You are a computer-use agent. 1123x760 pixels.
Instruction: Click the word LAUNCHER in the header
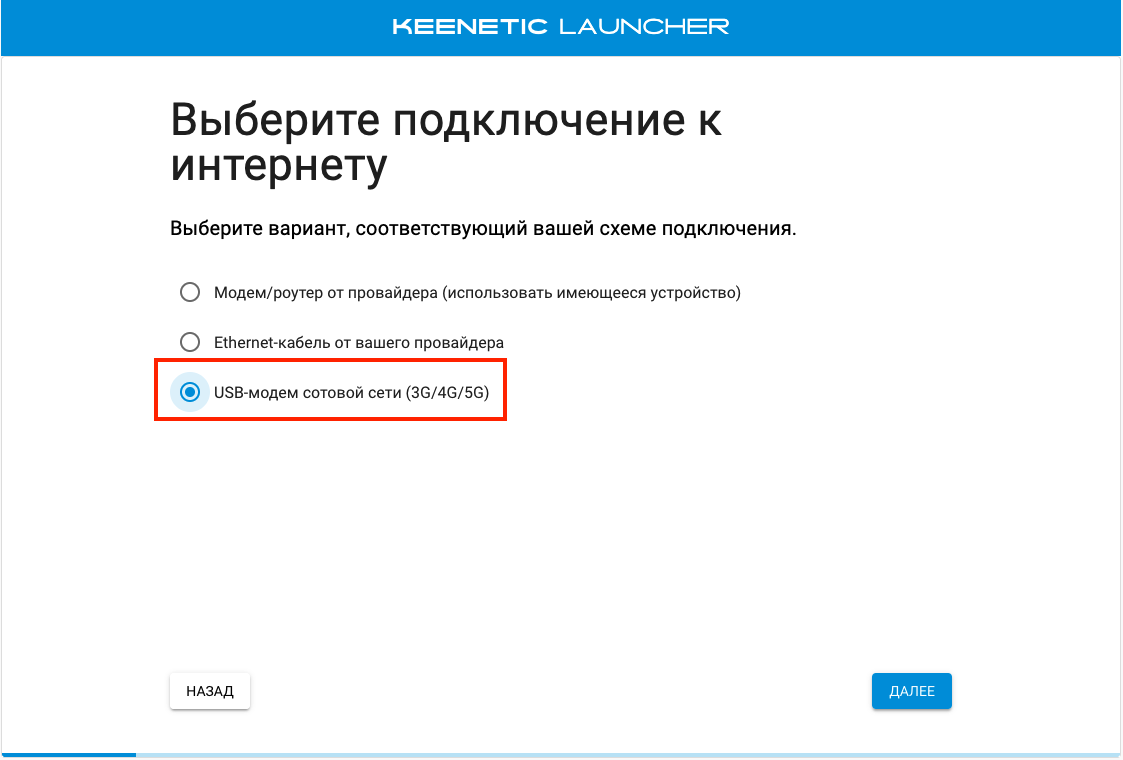point(644,27)
